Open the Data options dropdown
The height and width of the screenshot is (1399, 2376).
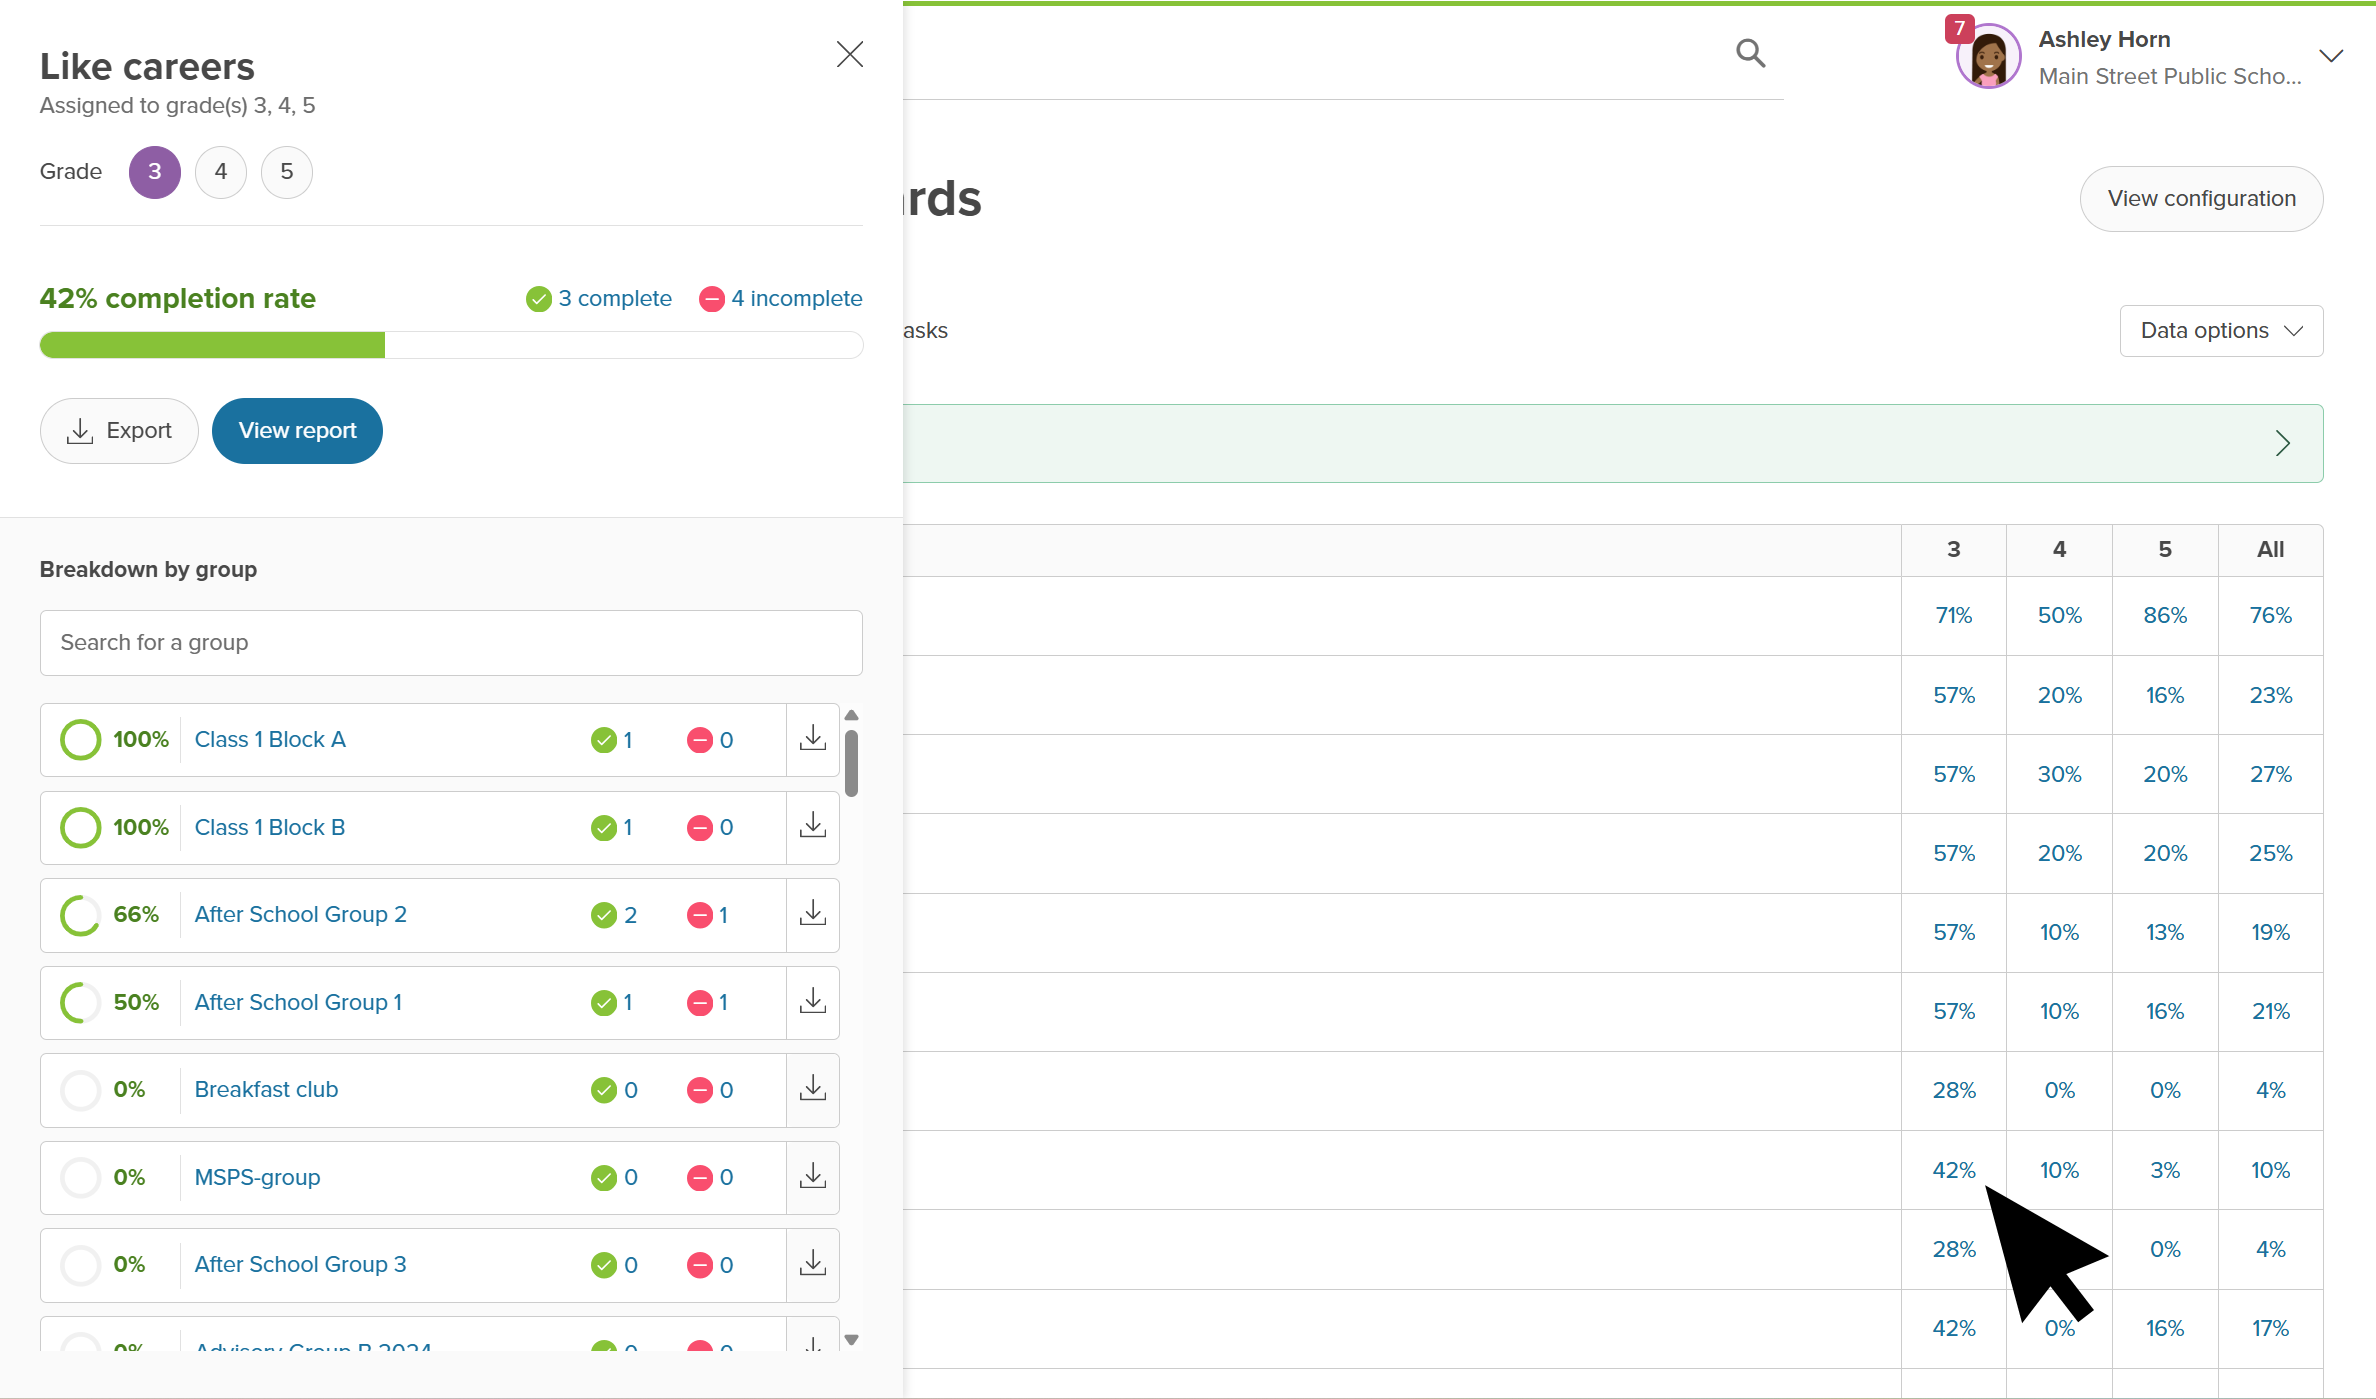pyautogui.click(x=2221, y=331)
